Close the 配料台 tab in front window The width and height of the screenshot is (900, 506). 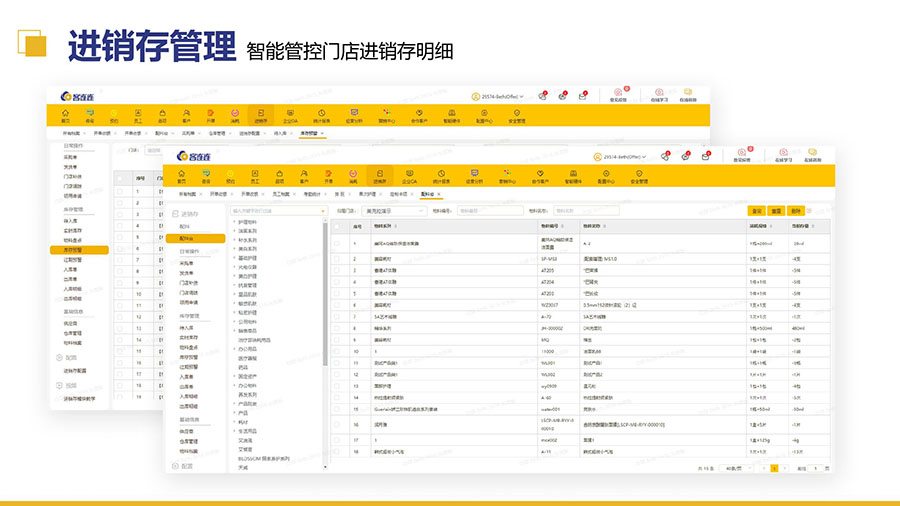pos(439,194)
